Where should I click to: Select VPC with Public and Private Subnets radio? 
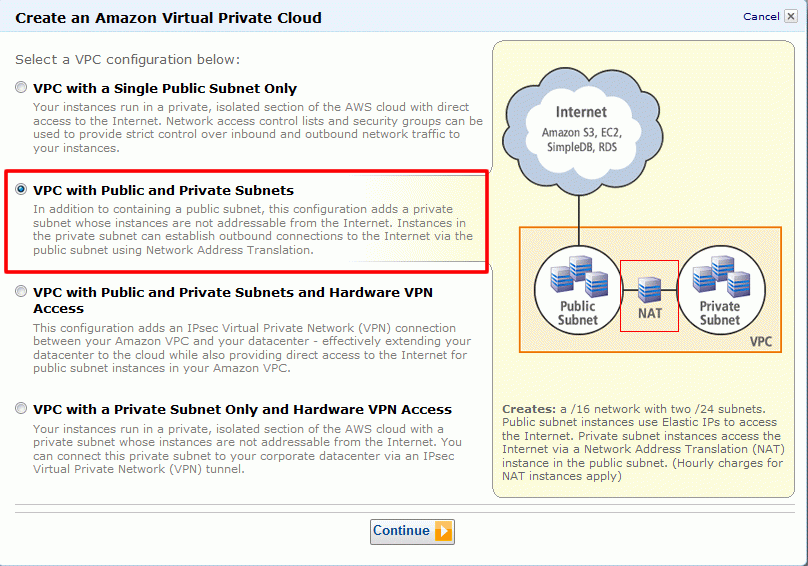click(x=21, y=189)
